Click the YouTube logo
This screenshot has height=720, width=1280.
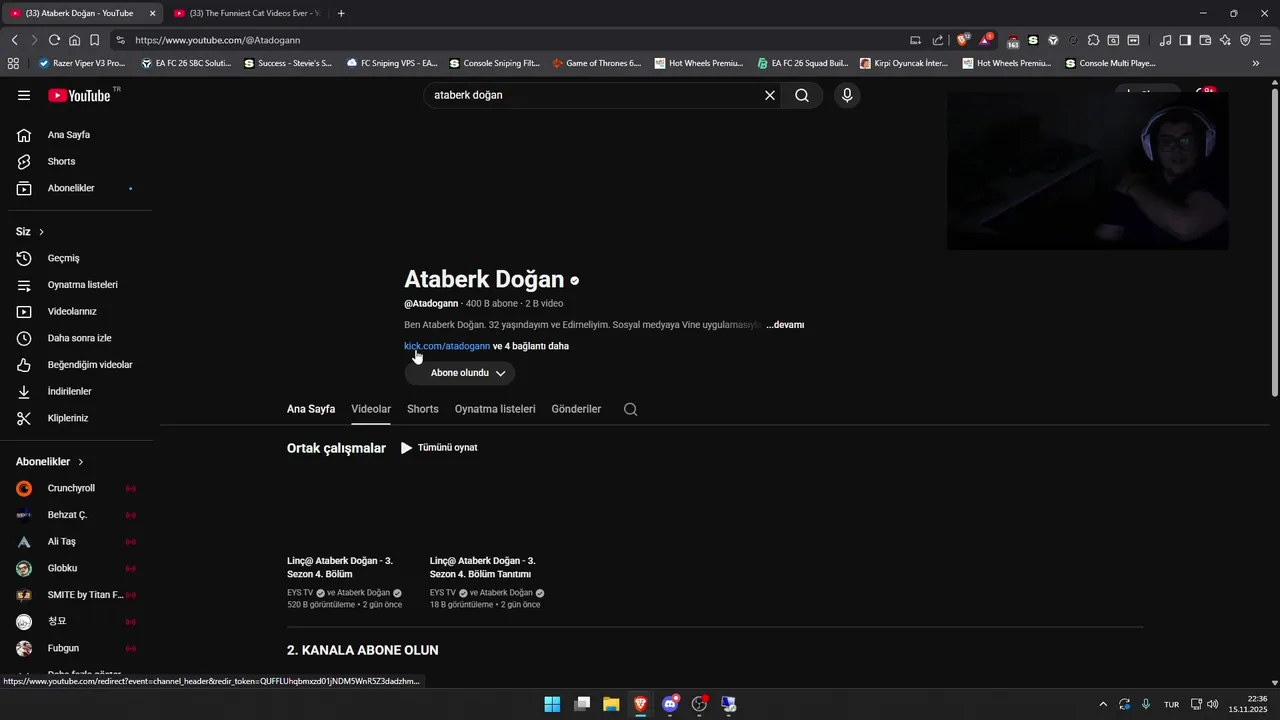79,95
